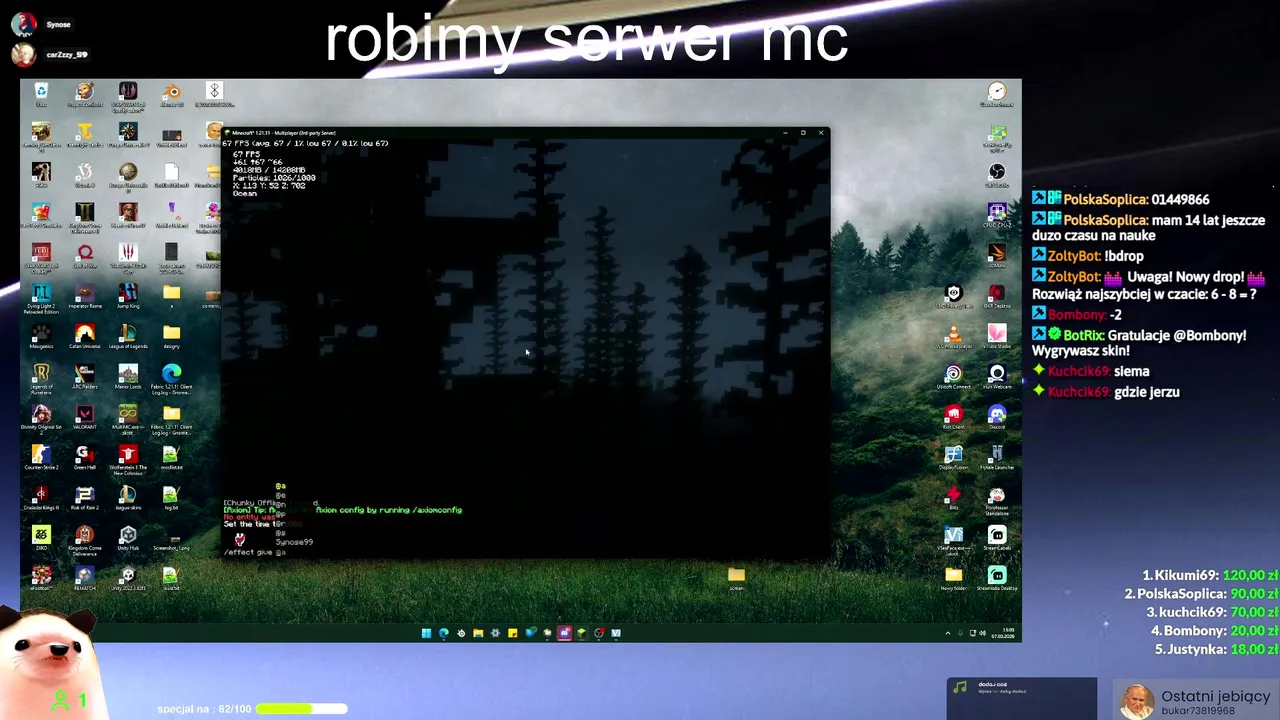This screenshot has height=720, width=1280.
Task: Open the Ubisoft Connect desktop icon
Action: 953,377
